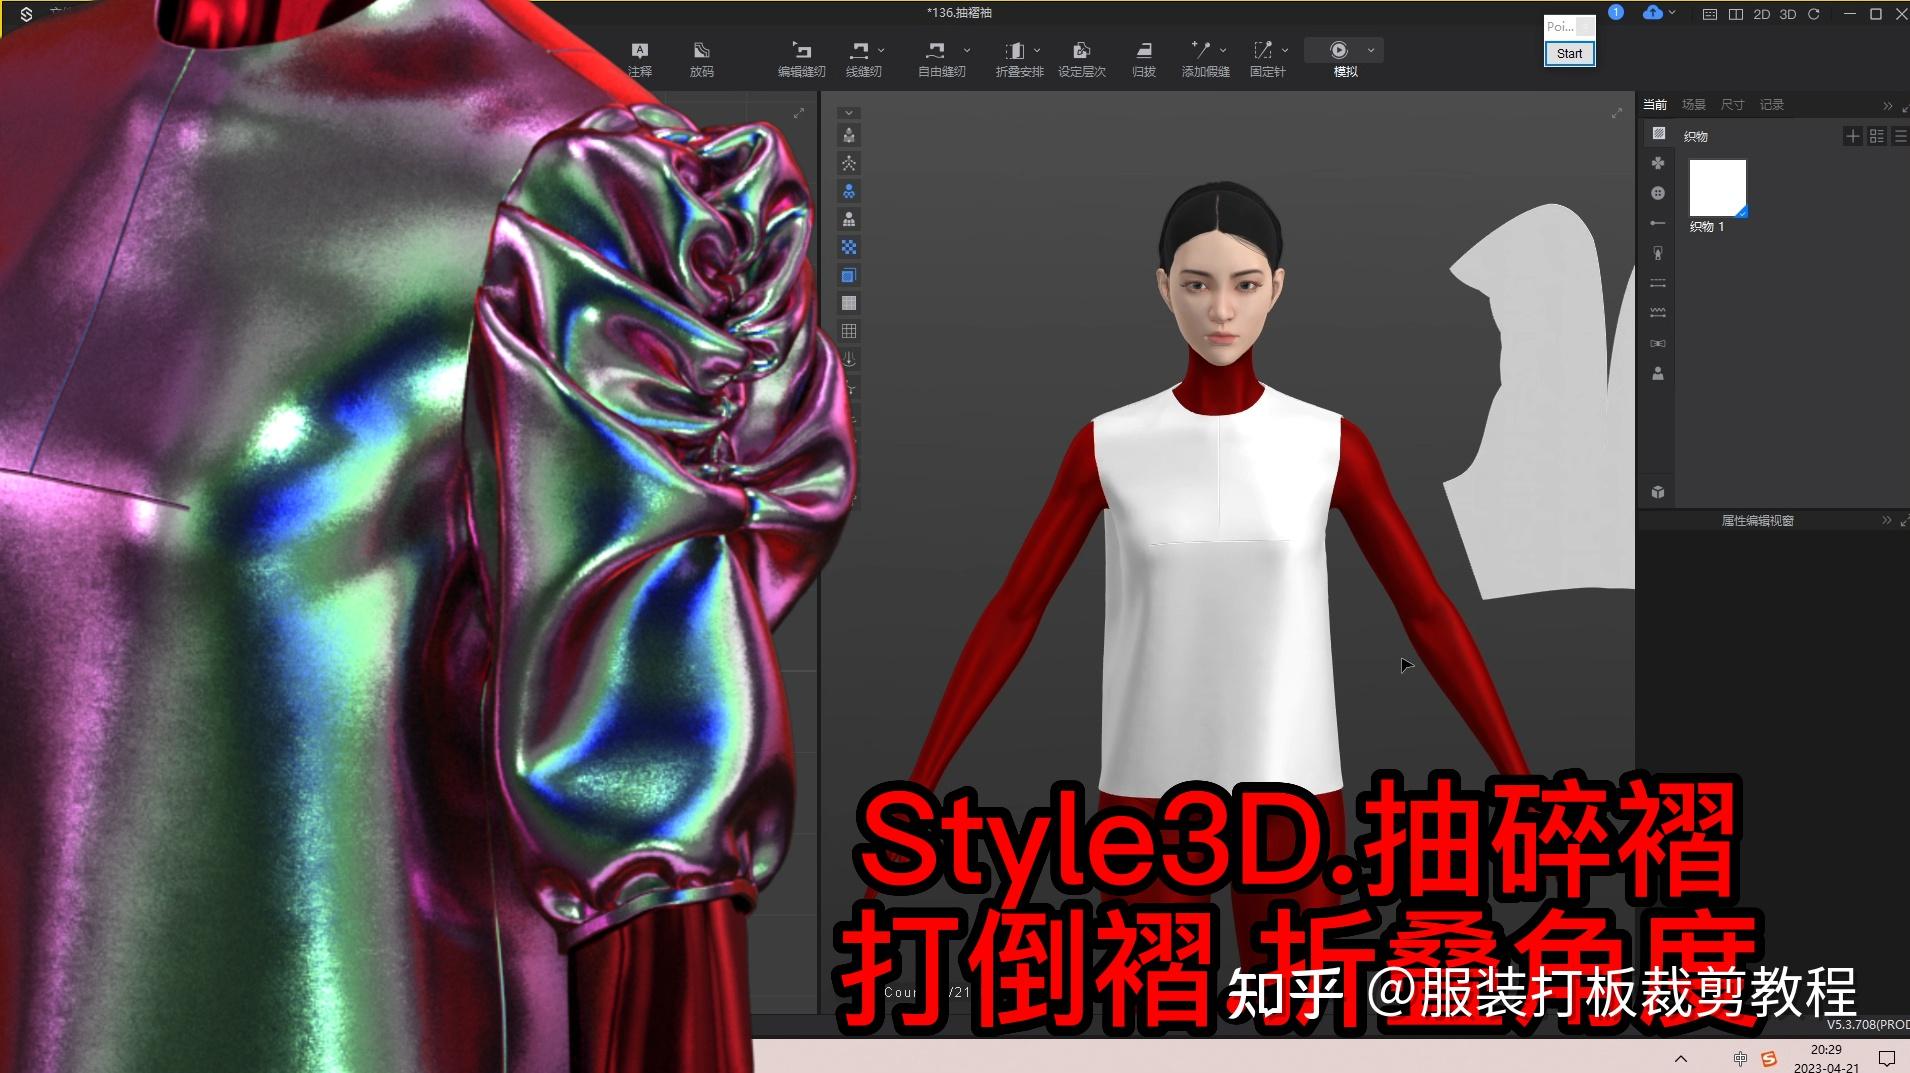Open the 线缝纫 dropdown arrow
The height and width of the screenshot is (1073, 1910).
point(881,48)
